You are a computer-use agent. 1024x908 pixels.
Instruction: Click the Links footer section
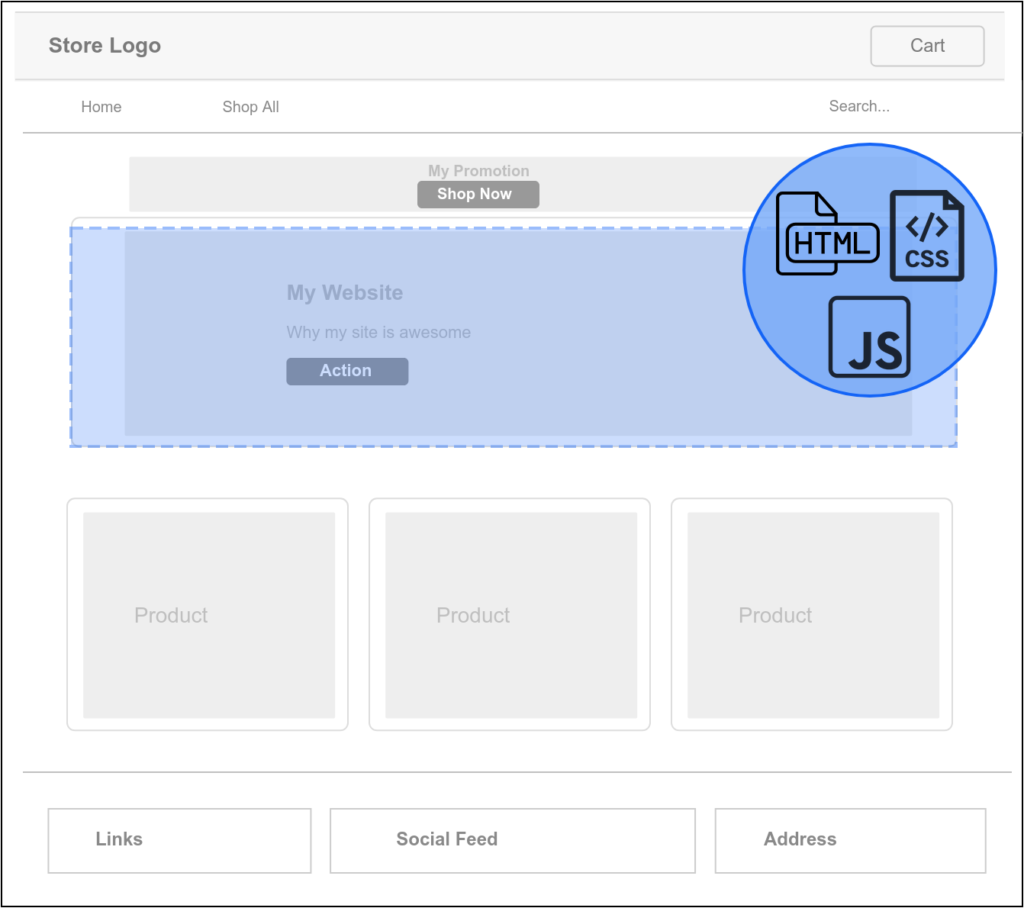click(x=179, y=840)
